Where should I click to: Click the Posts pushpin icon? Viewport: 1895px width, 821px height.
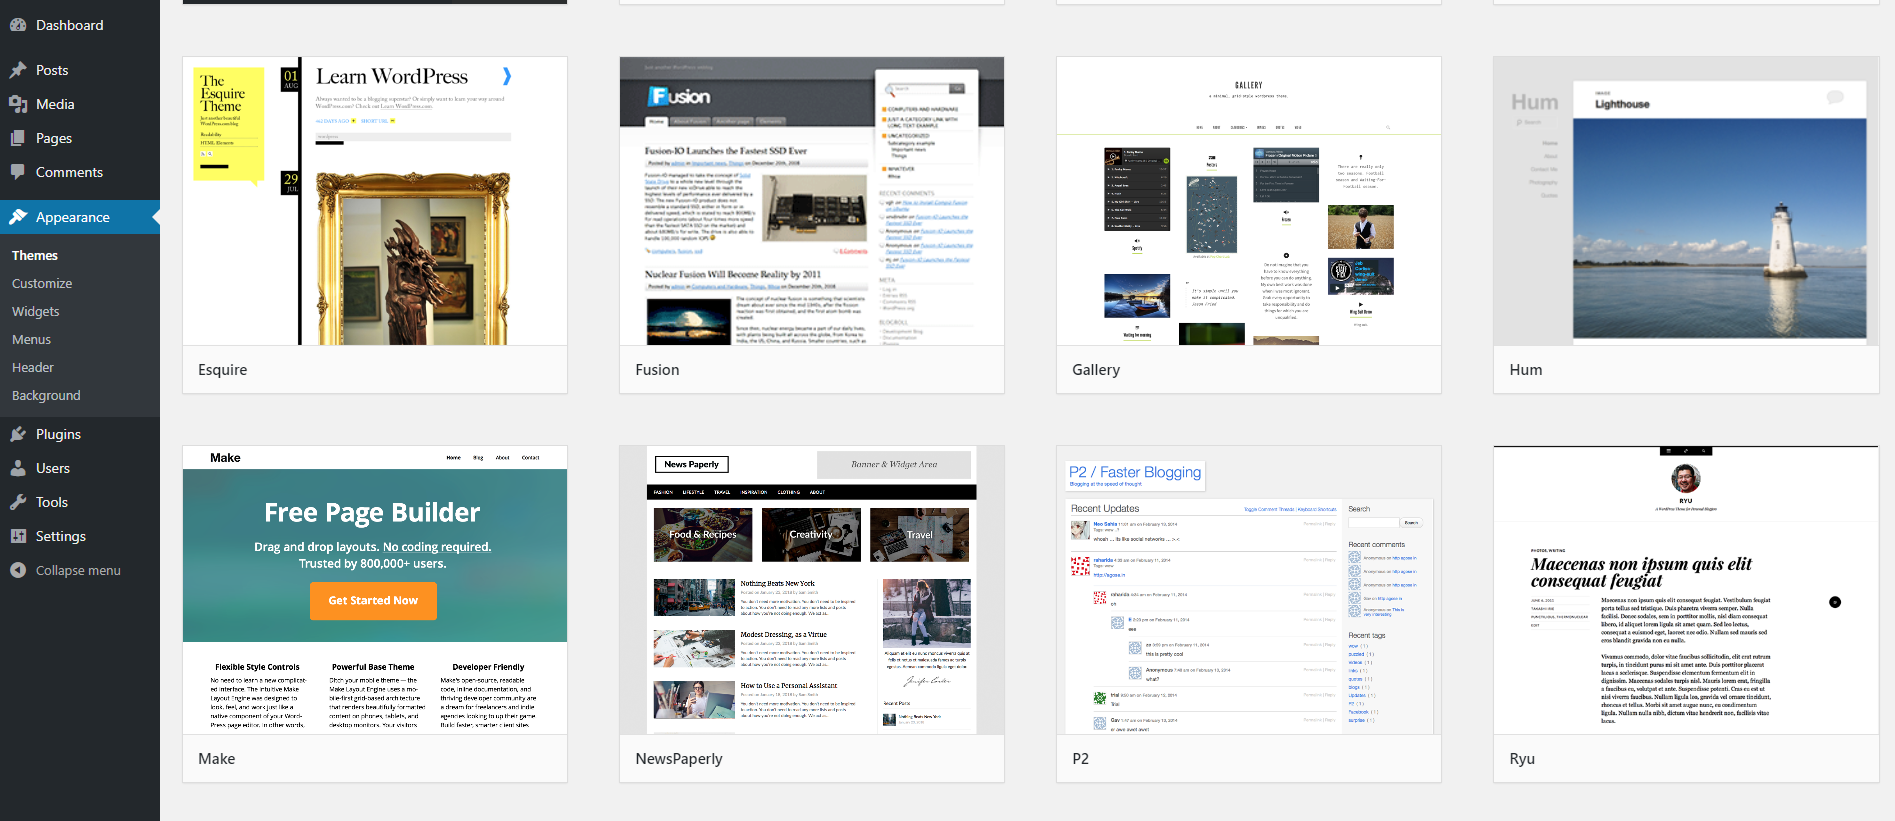click(18, 70)
